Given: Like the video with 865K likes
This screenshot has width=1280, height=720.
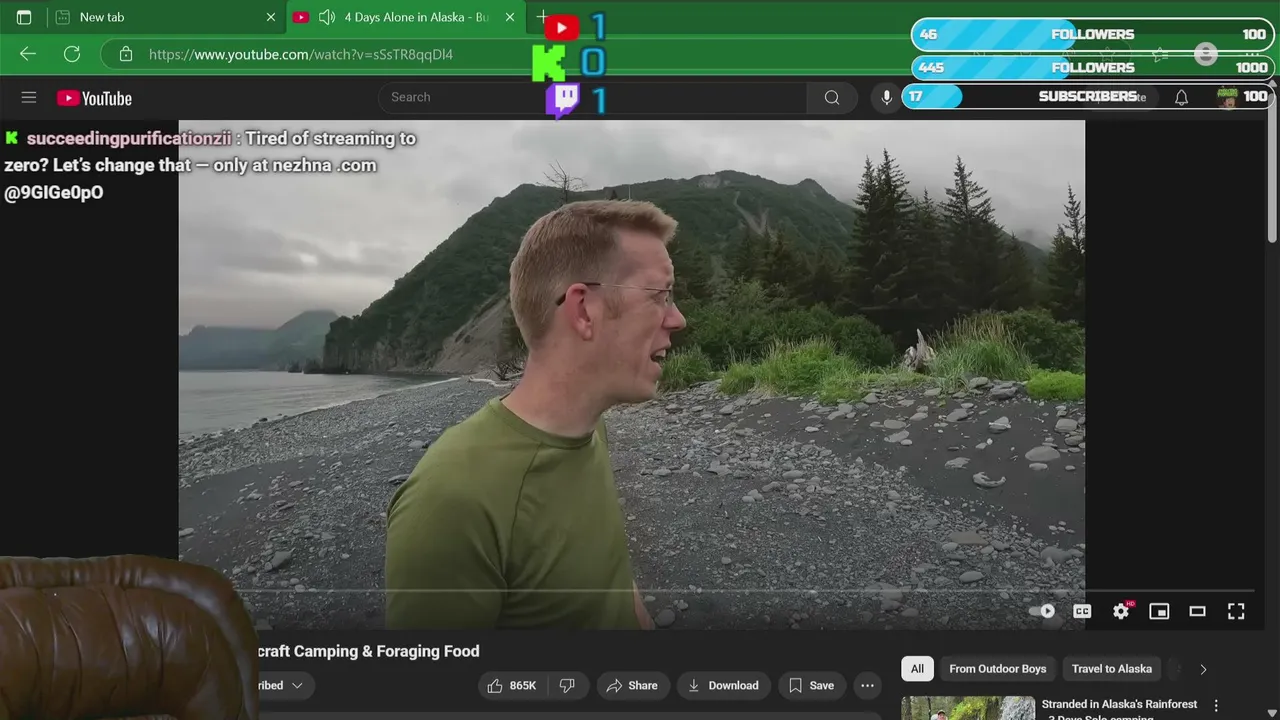Looking at the screenshot, I should pyautogui.click(x=512, y=685).
